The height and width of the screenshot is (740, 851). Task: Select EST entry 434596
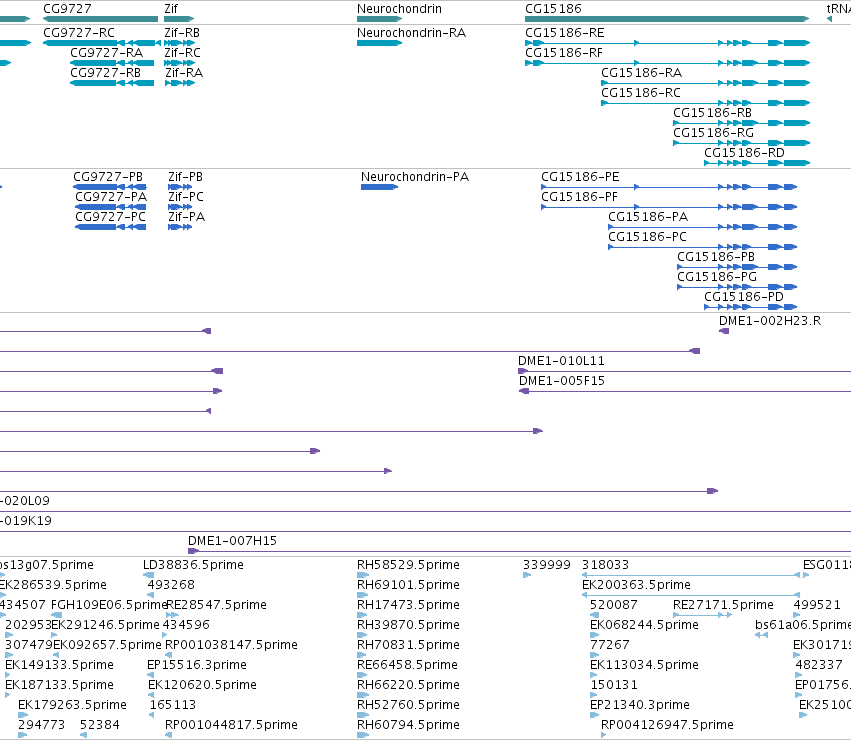(x=186, y=625)
